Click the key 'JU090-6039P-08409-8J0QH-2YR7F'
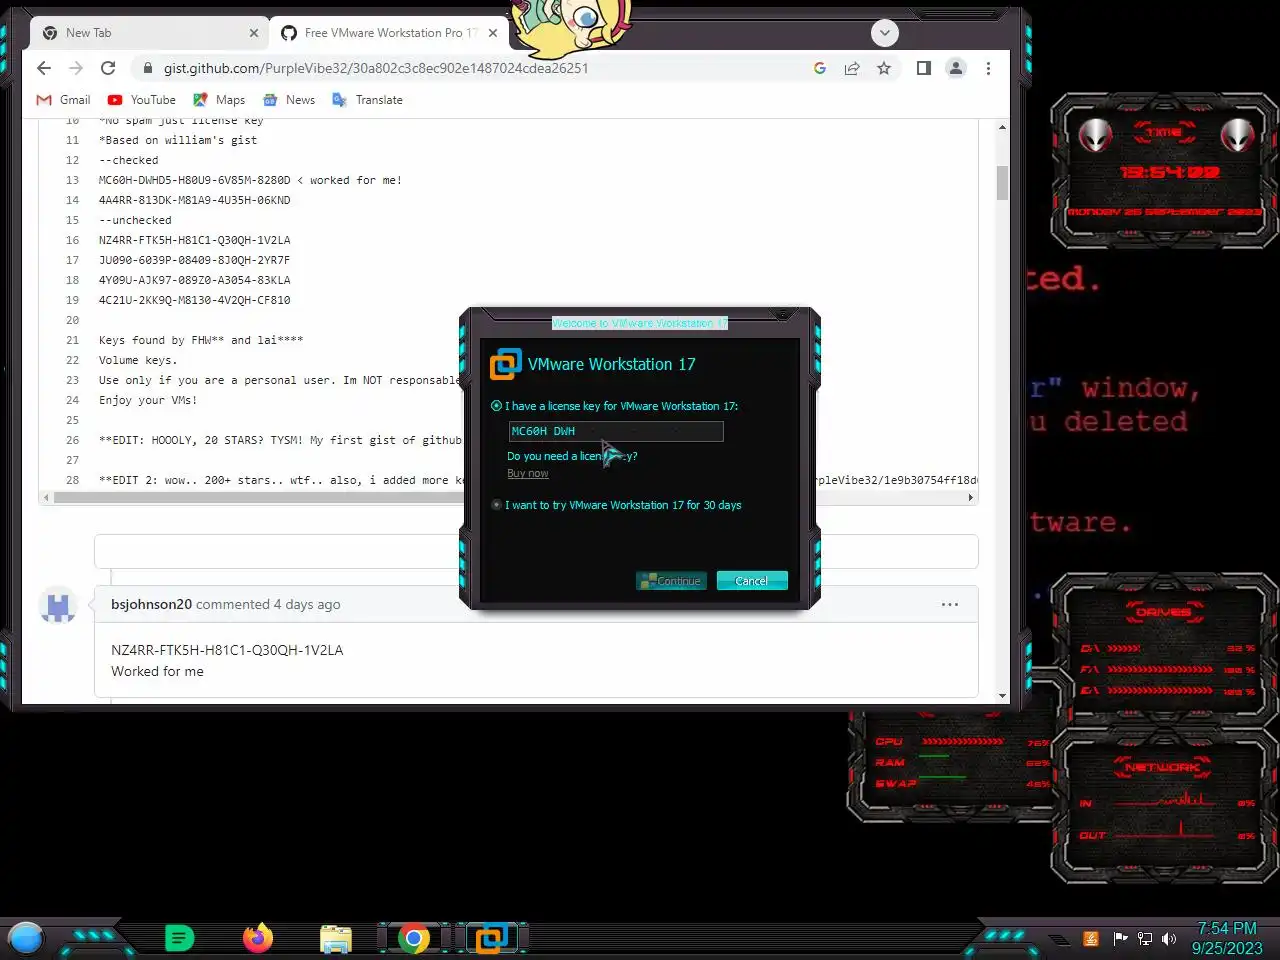 pos(194,260)
